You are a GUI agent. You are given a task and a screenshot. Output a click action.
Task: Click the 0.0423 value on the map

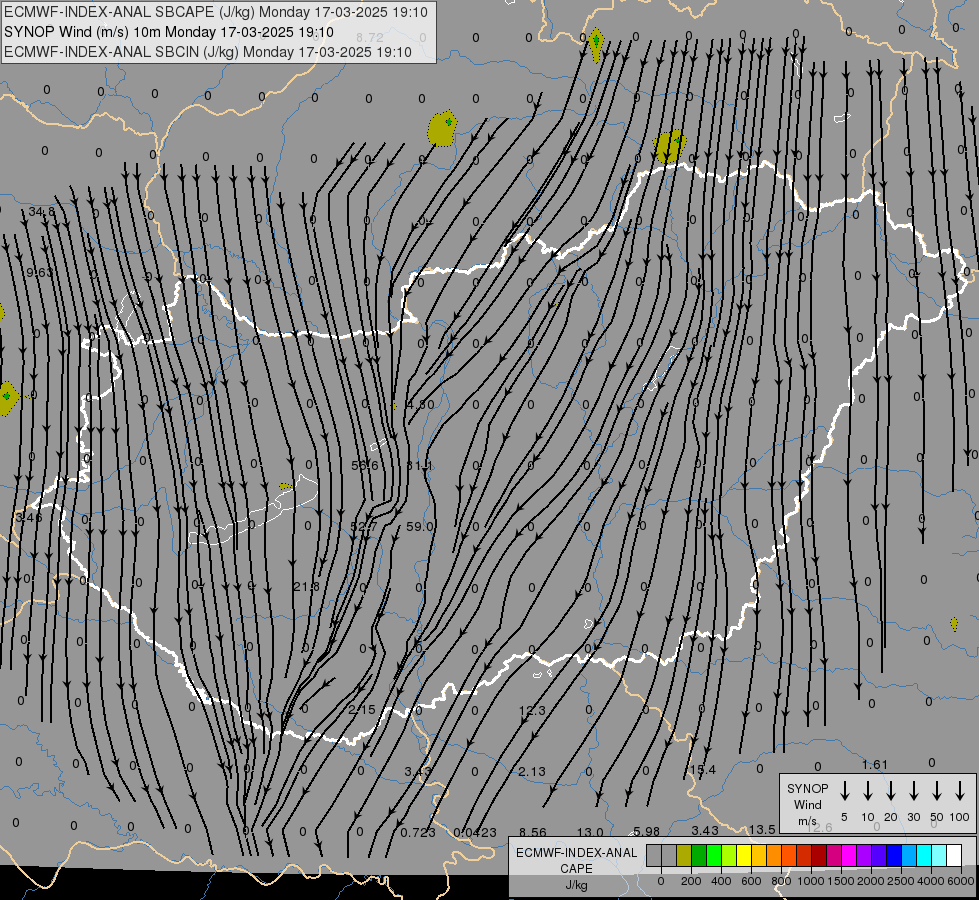point(475,833)
